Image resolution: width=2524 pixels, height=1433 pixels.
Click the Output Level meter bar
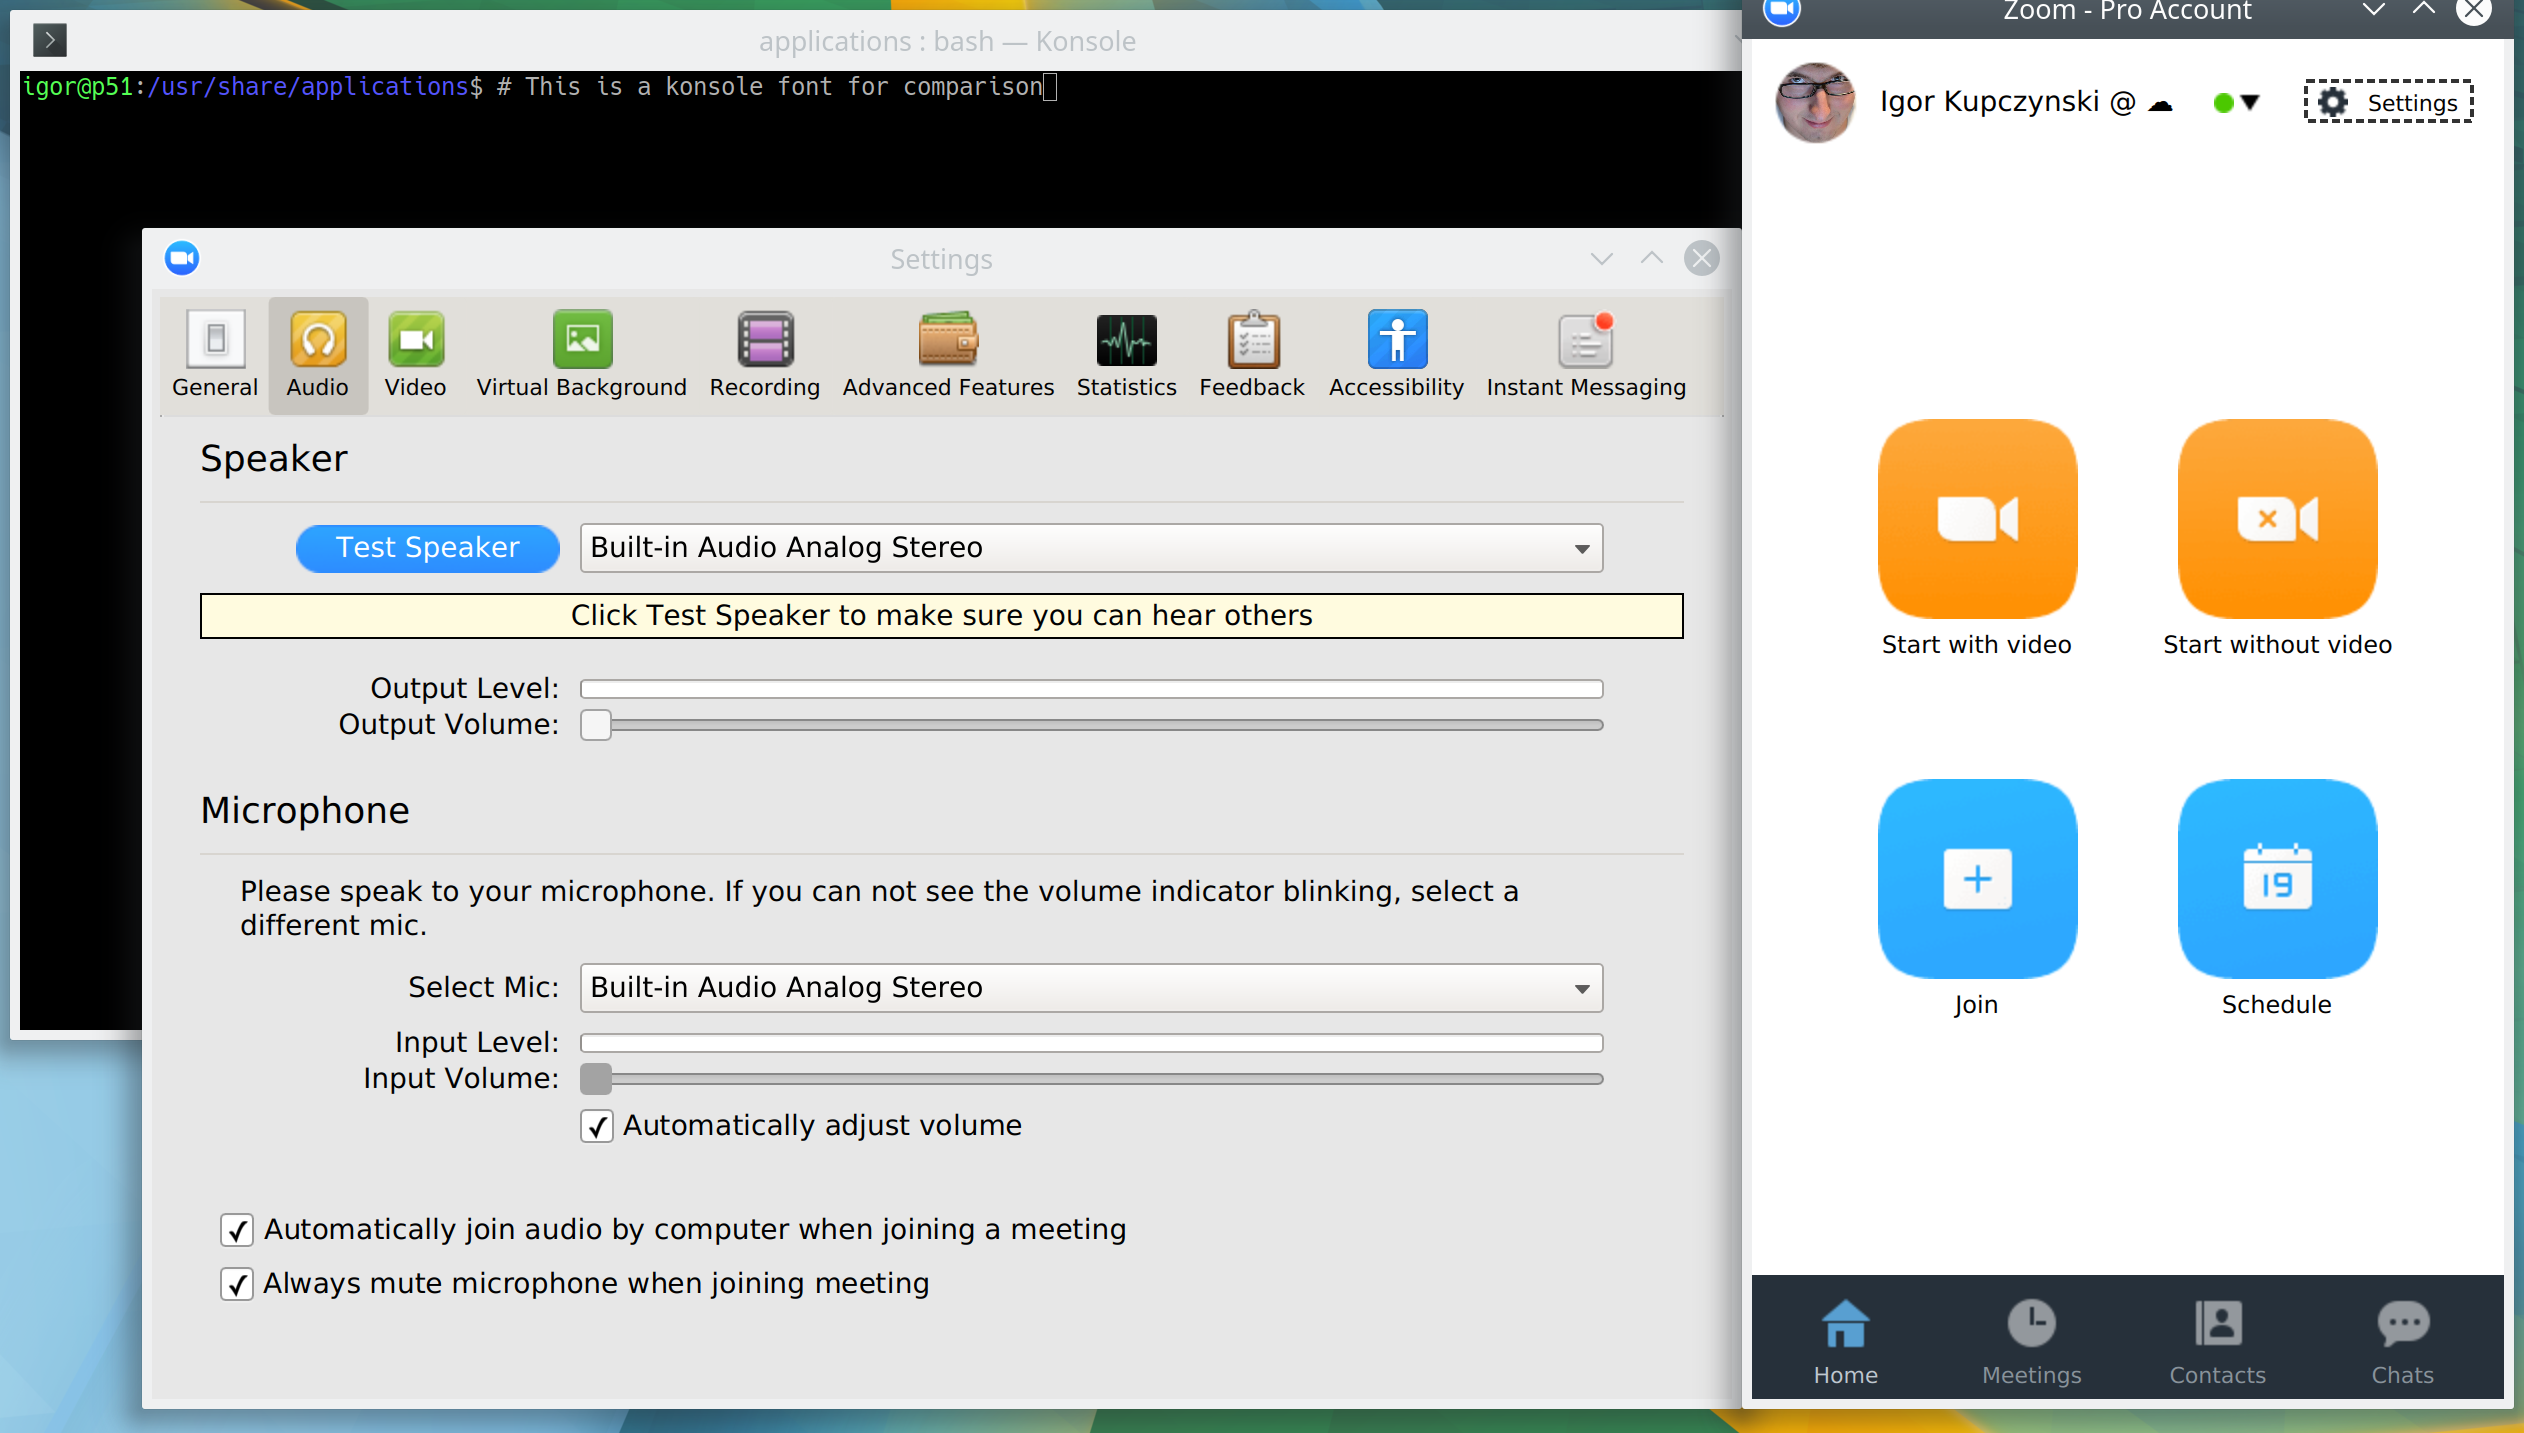[1091, 689]
